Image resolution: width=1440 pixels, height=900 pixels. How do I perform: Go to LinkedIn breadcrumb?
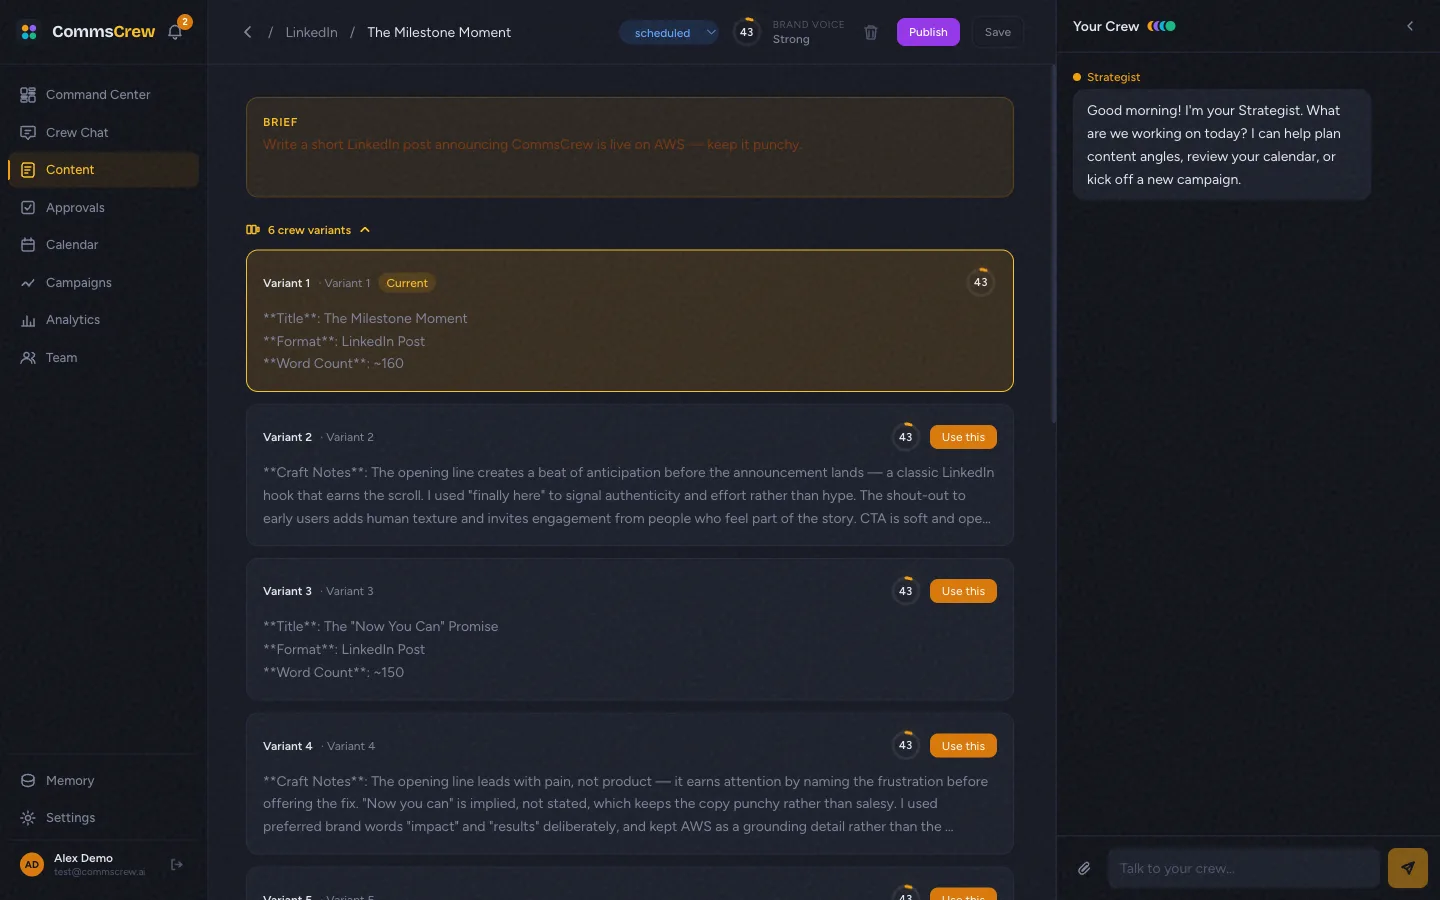point(311,32)
